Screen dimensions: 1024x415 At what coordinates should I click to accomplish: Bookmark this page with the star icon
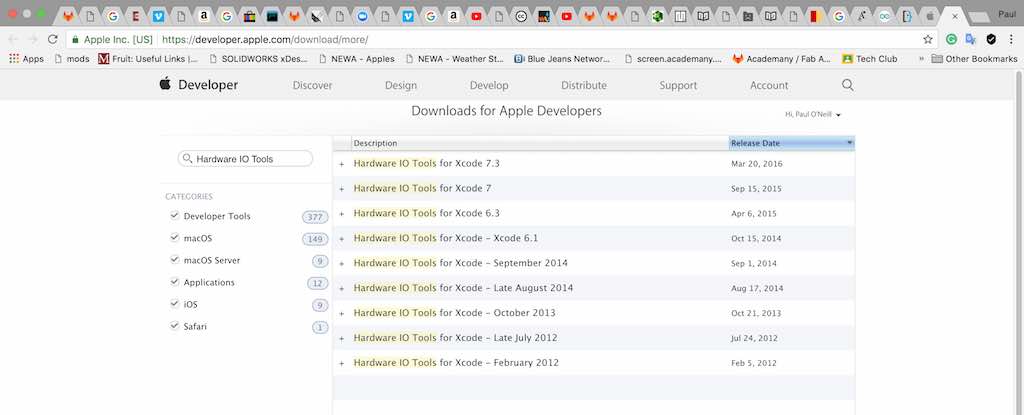[928, 39]
